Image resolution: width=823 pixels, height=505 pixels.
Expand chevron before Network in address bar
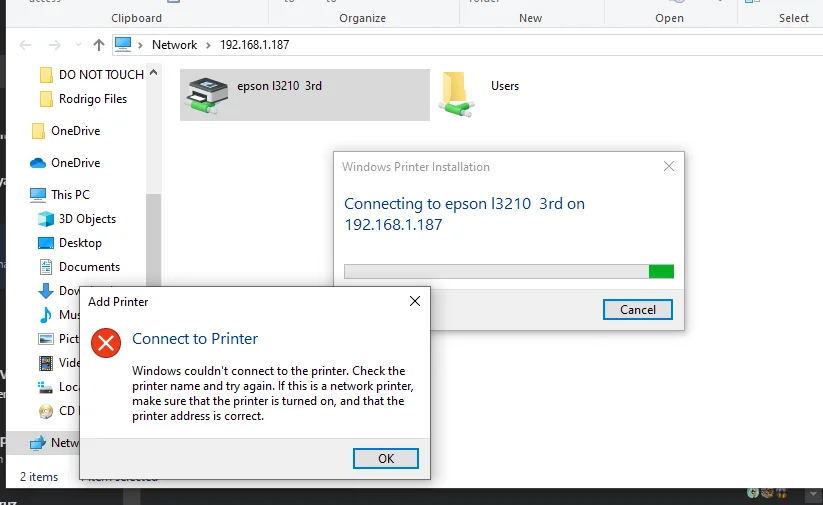tap(140, 45)
